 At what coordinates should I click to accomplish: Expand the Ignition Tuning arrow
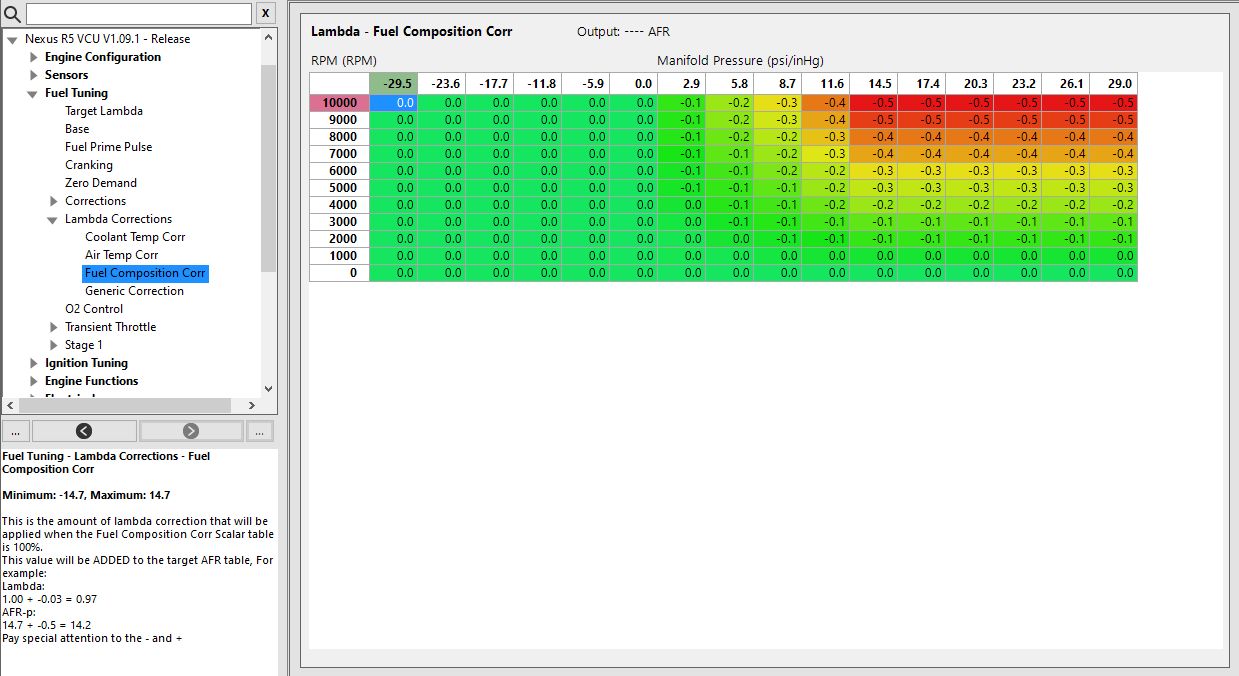33,364
